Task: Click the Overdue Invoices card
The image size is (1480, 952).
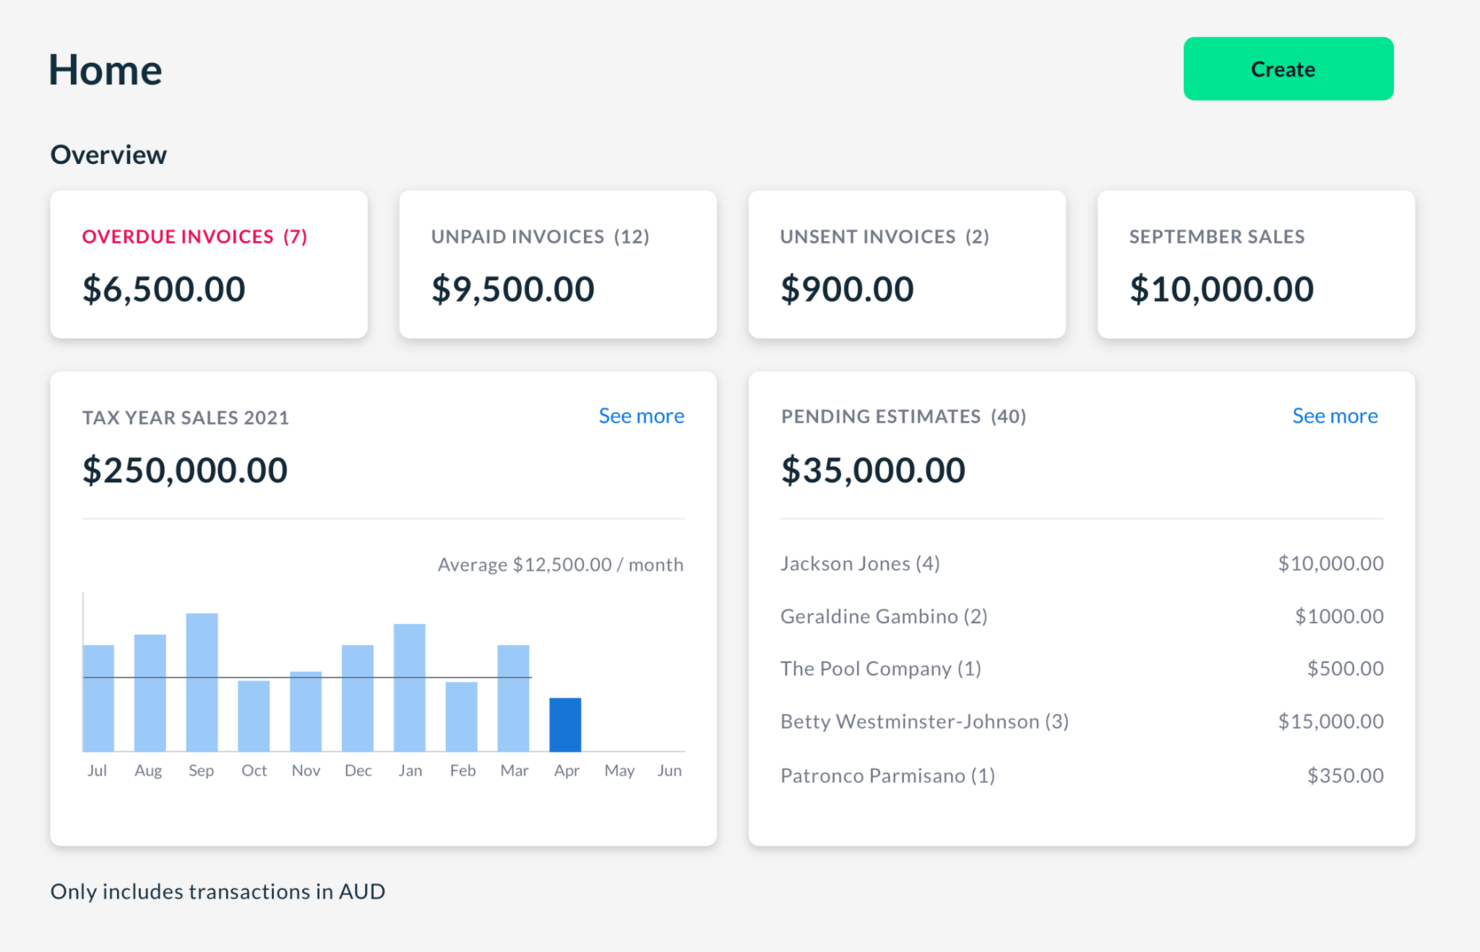Action: 208,264
